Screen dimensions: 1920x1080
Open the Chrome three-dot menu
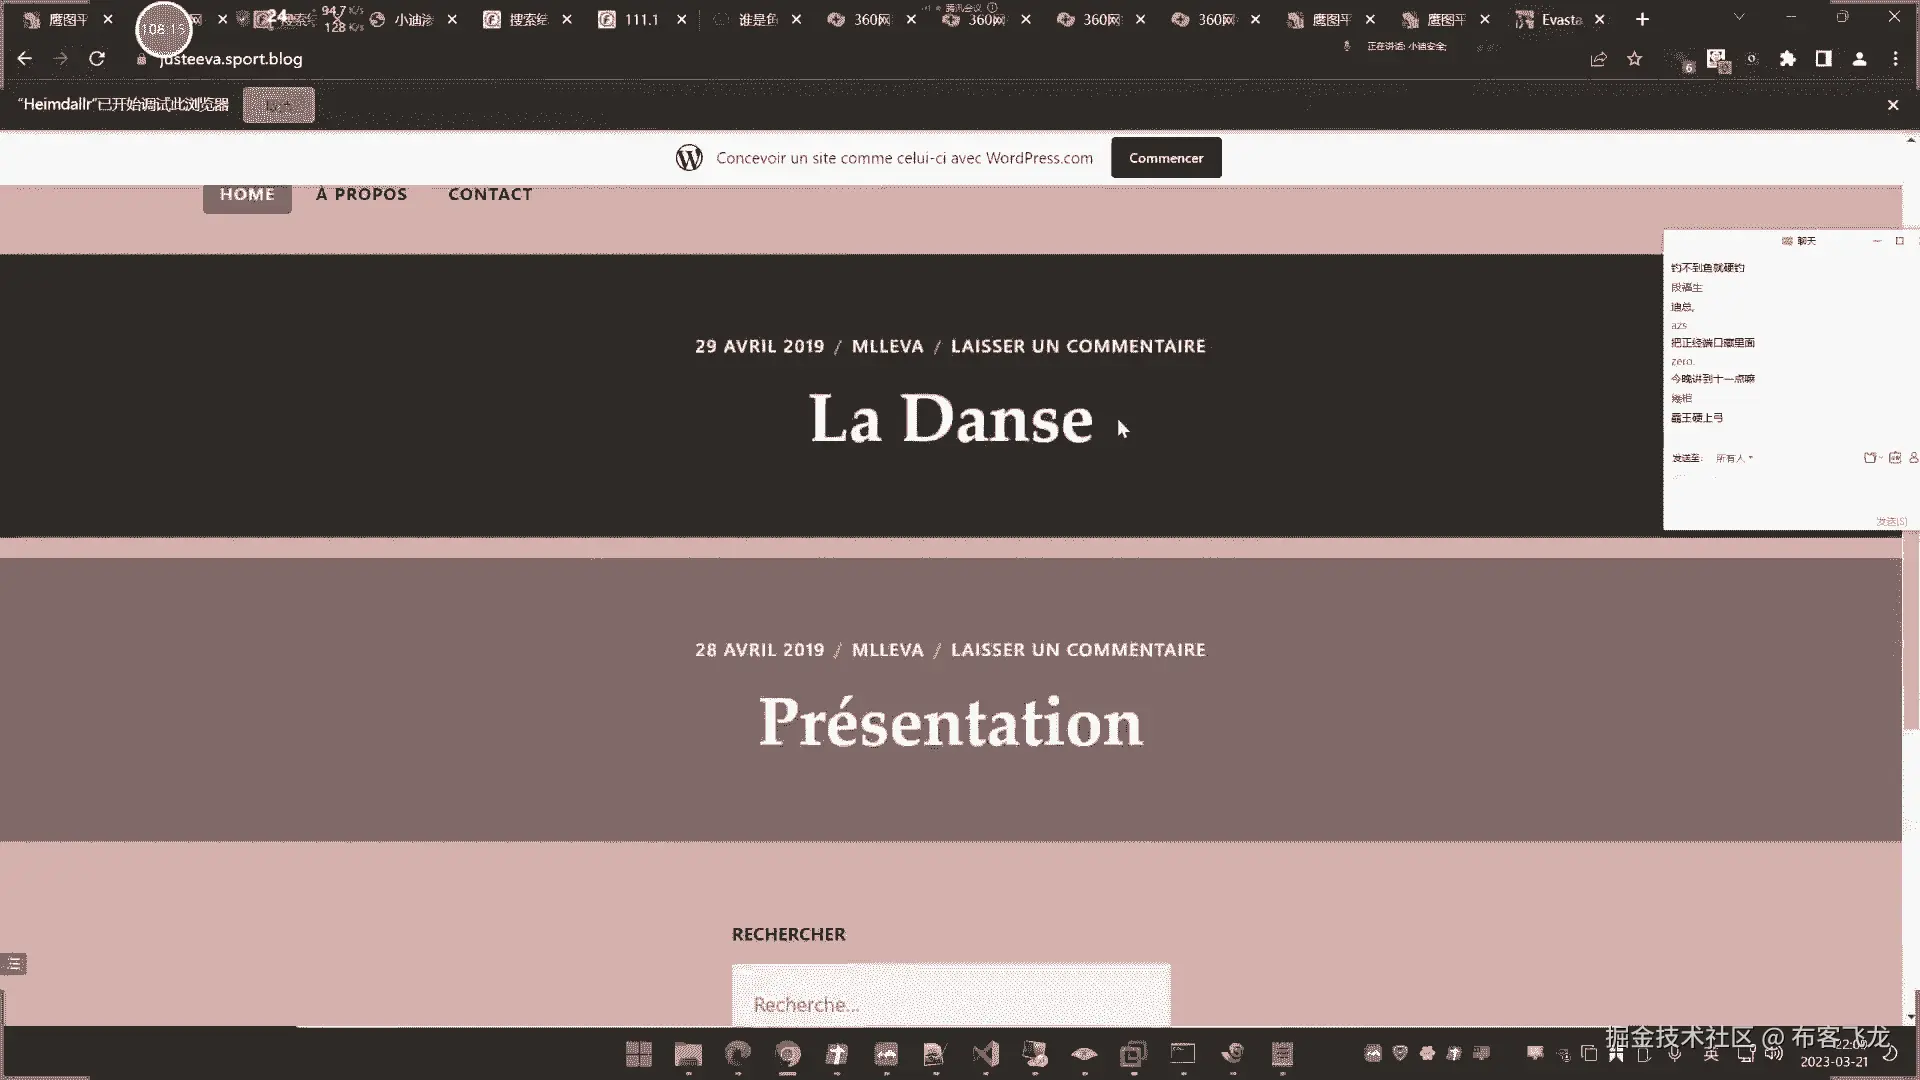click(x=1895, y=59)
